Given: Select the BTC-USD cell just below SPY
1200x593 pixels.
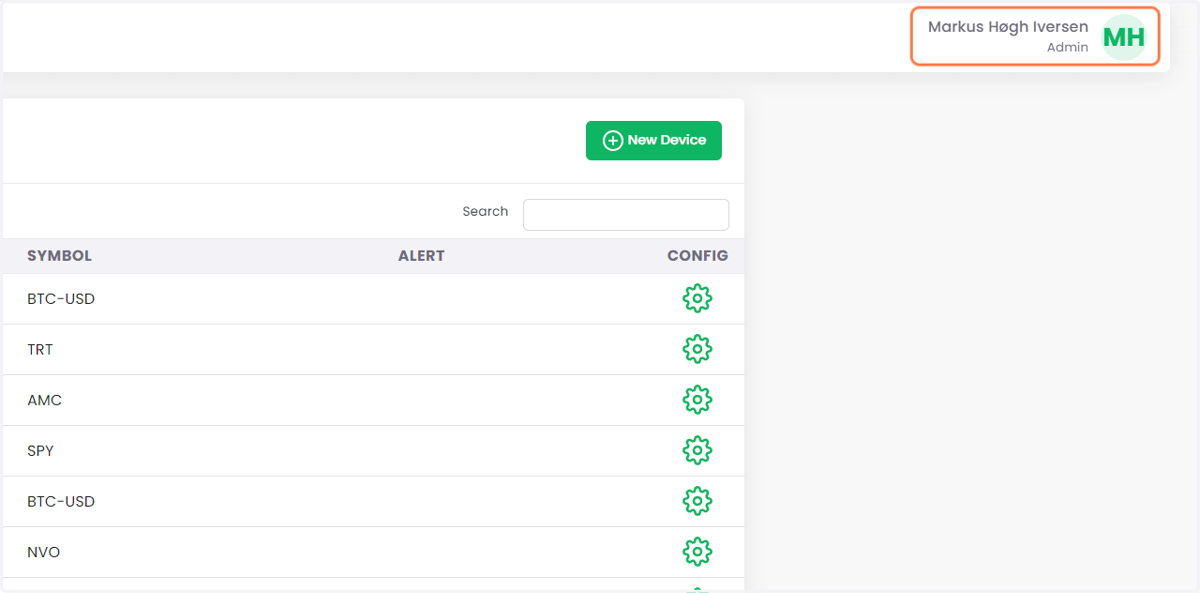Looking at the screenshot, I should click(61, 501).
